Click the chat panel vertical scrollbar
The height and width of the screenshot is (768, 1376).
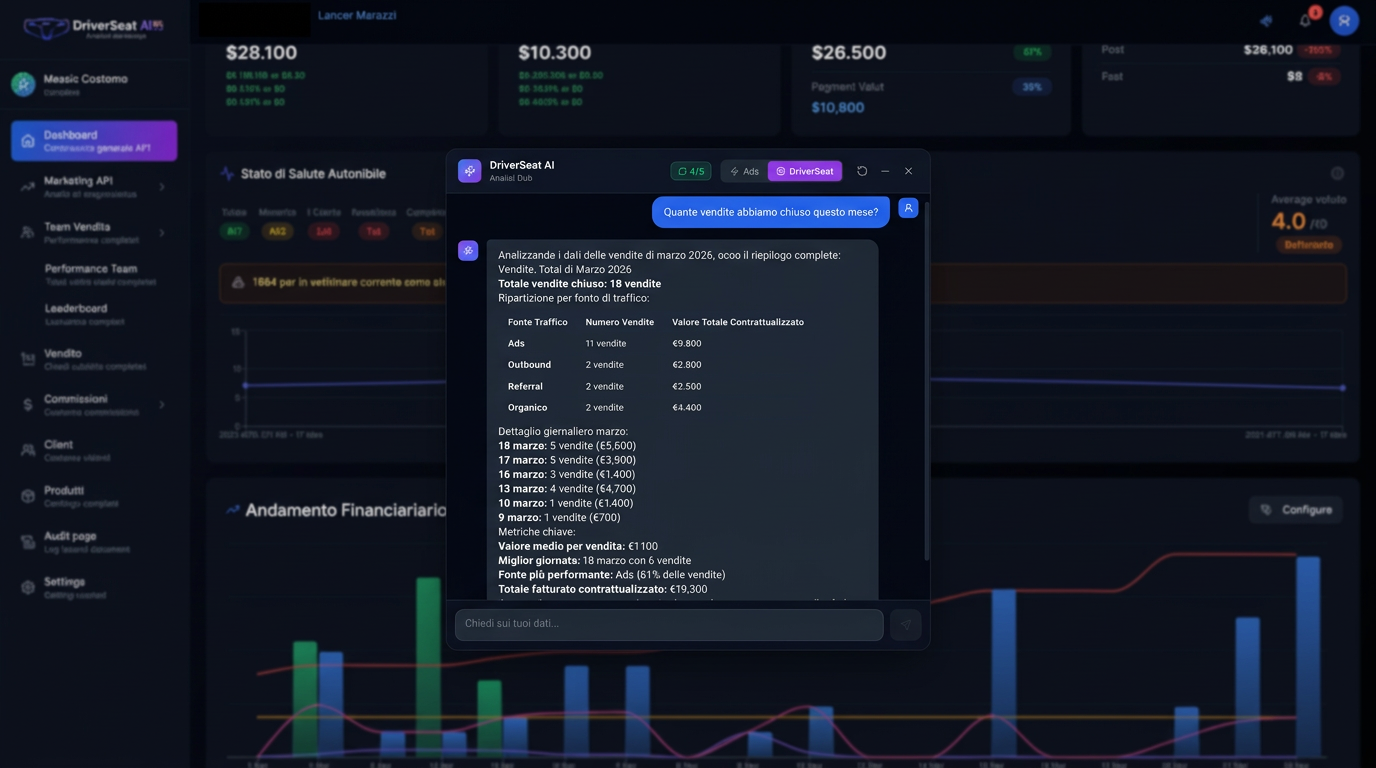(927, 380)
